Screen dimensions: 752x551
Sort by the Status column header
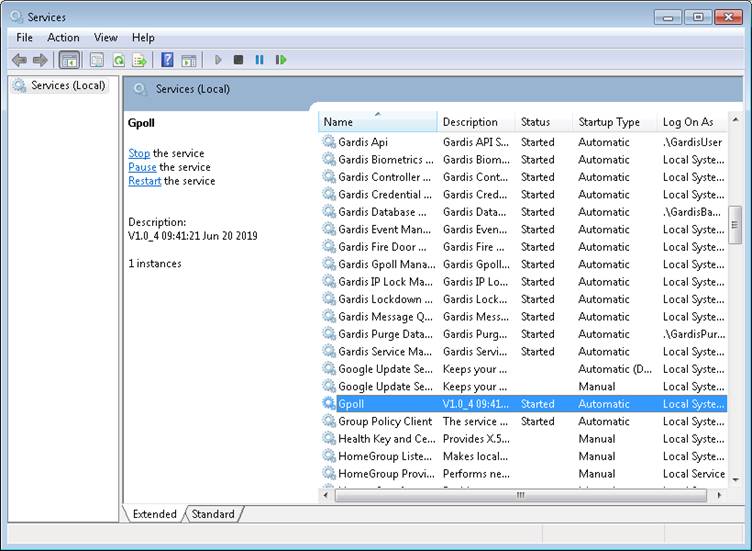click(x=544, y=122)
